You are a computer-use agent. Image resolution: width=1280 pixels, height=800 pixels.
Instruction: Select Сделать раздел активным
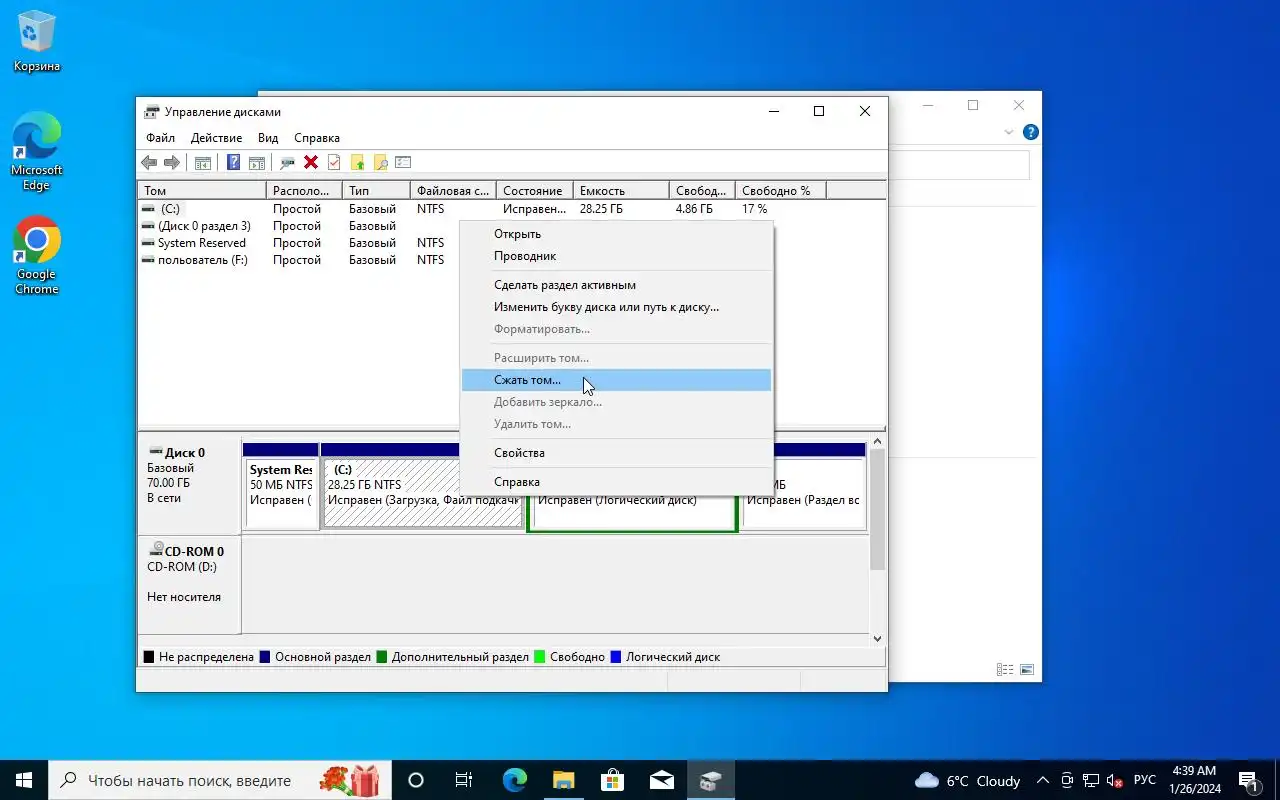pyautogui.click(x=616, y=285)
